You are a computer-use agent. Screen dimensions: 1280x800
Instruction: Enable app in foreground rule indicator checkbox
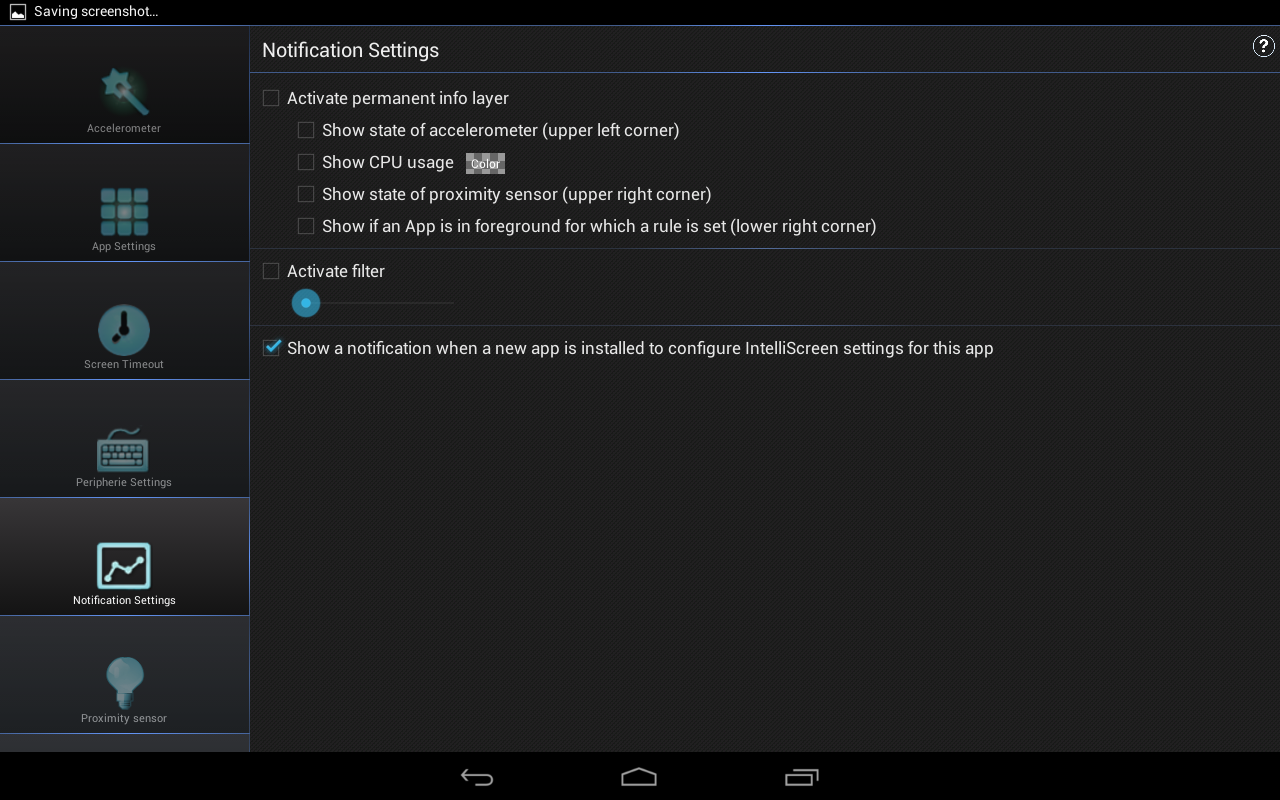306,226
